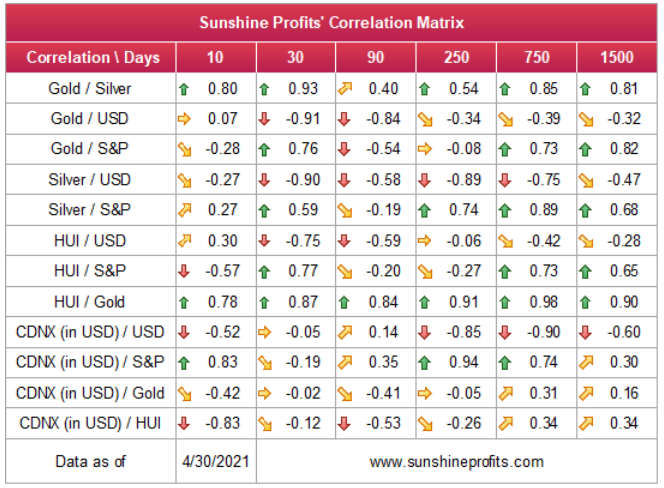Select the 250 days column header
The width and height of the screenshot is (664, 488).
click(456, 57)
